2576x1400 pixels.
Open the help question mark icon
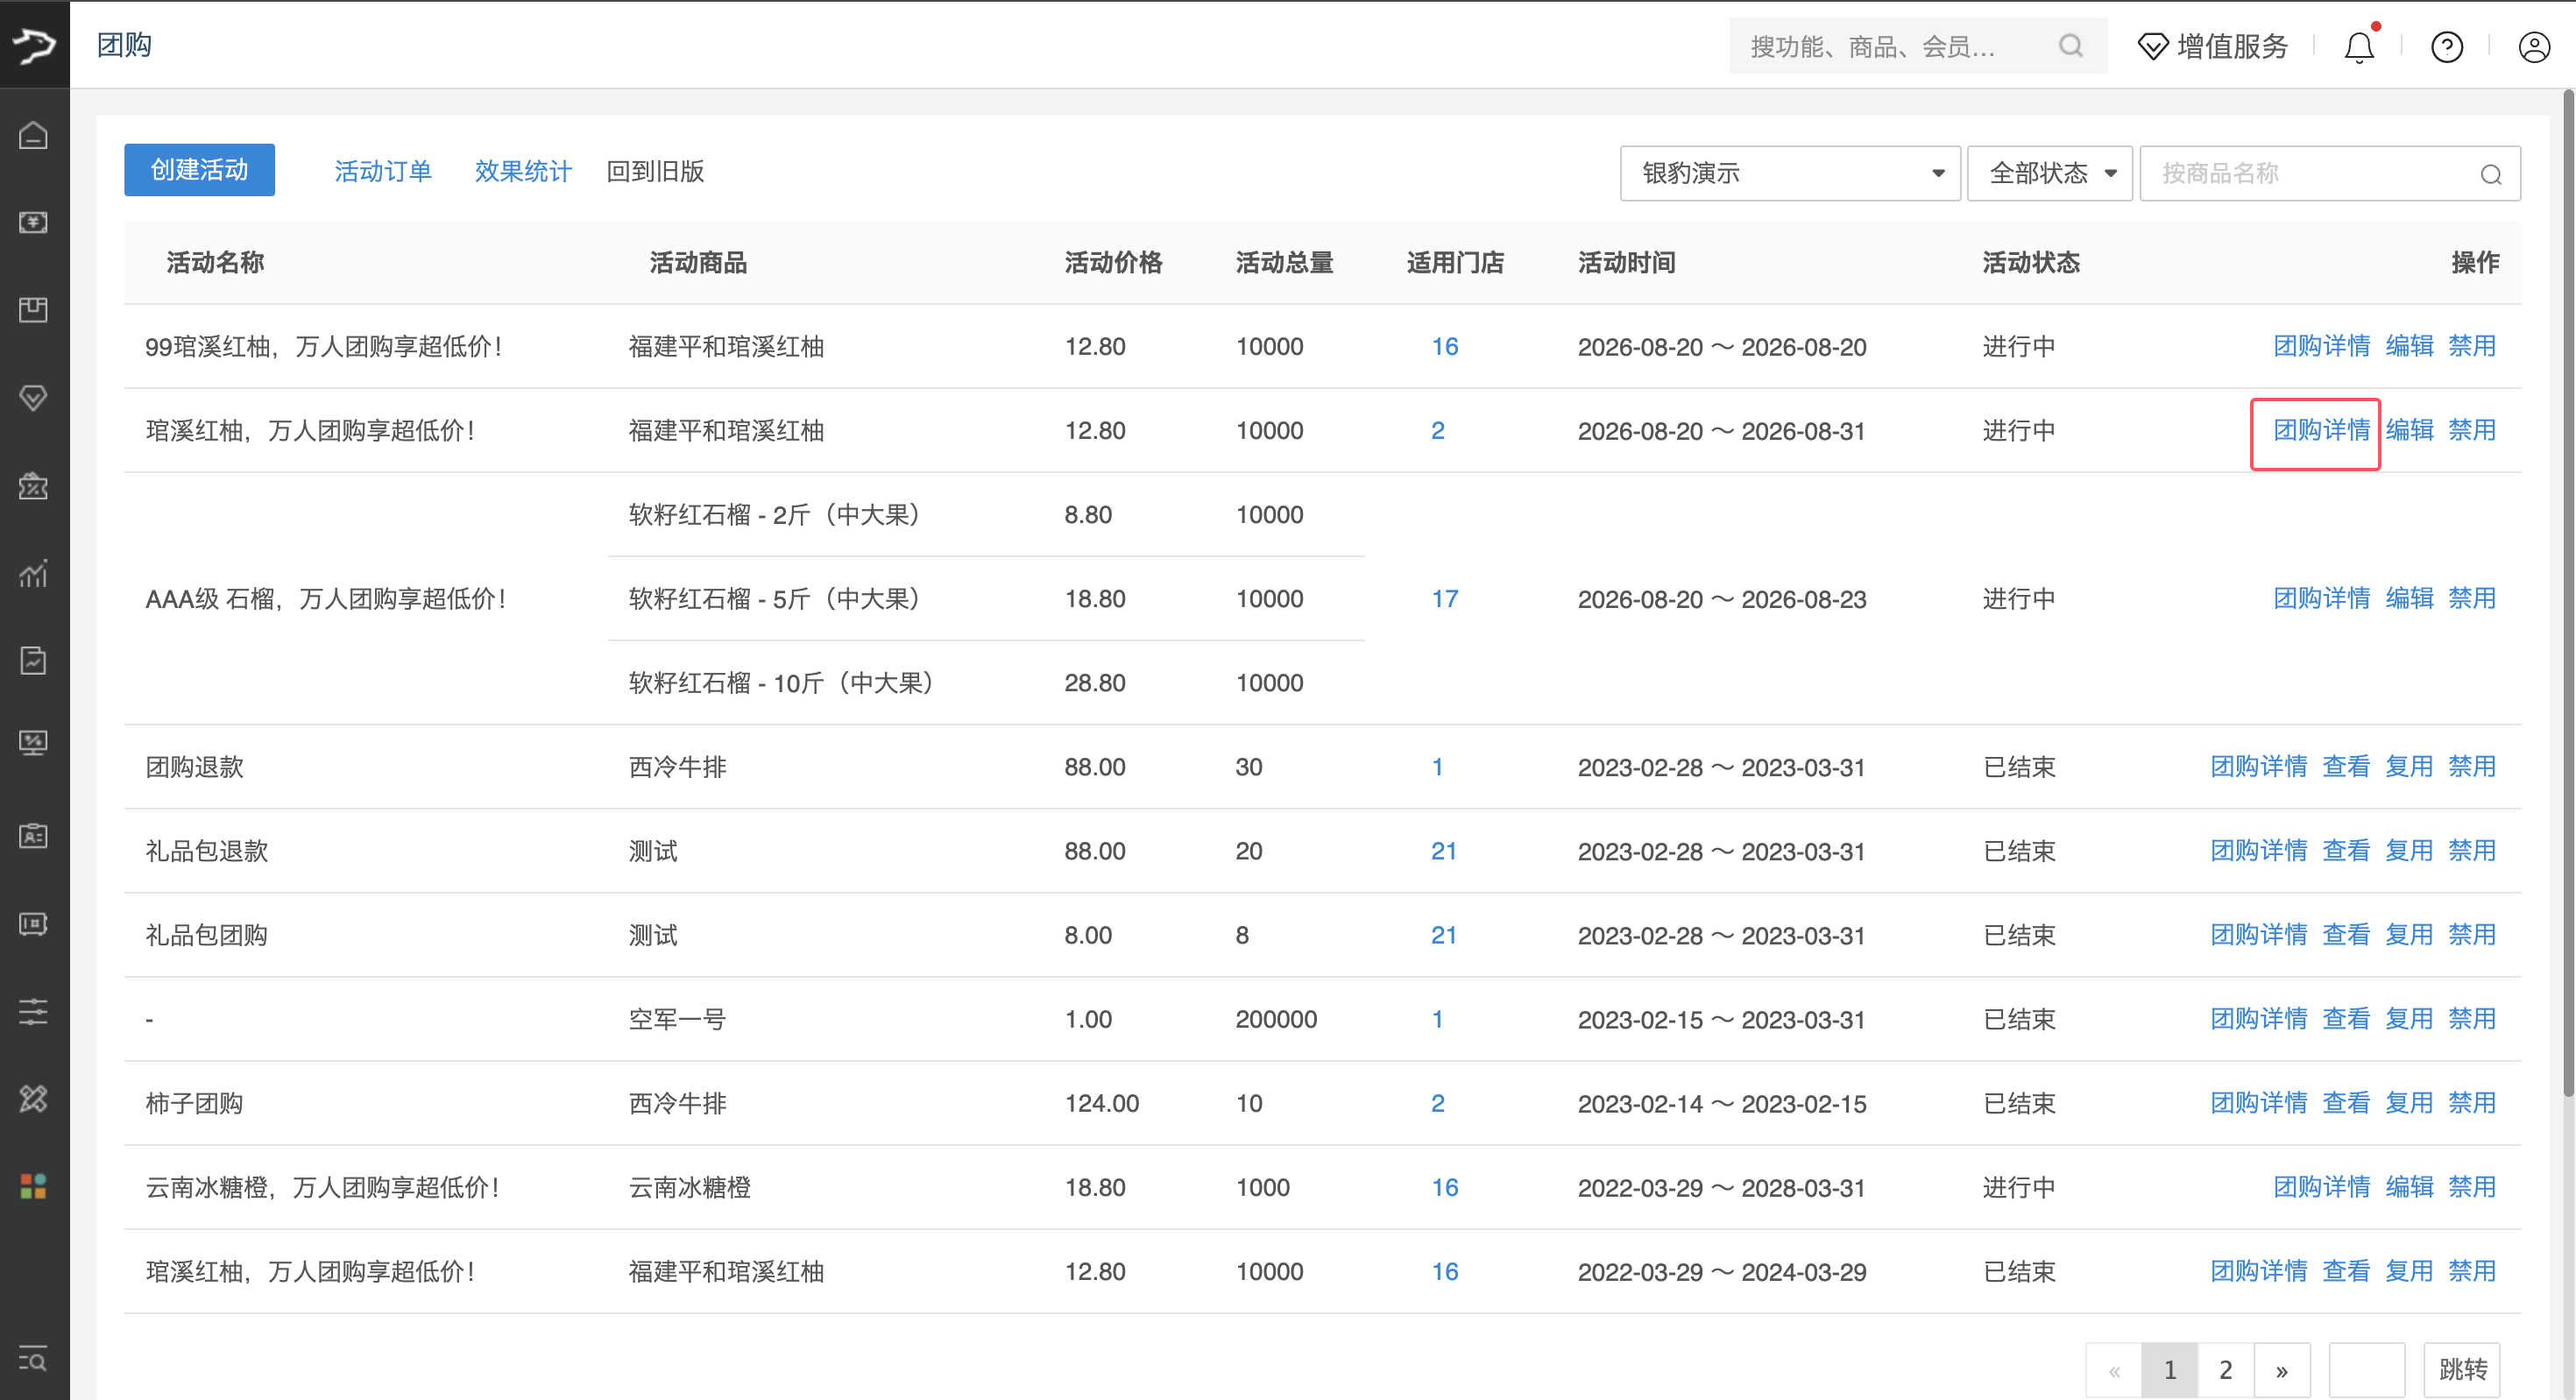coord(2447,46)
